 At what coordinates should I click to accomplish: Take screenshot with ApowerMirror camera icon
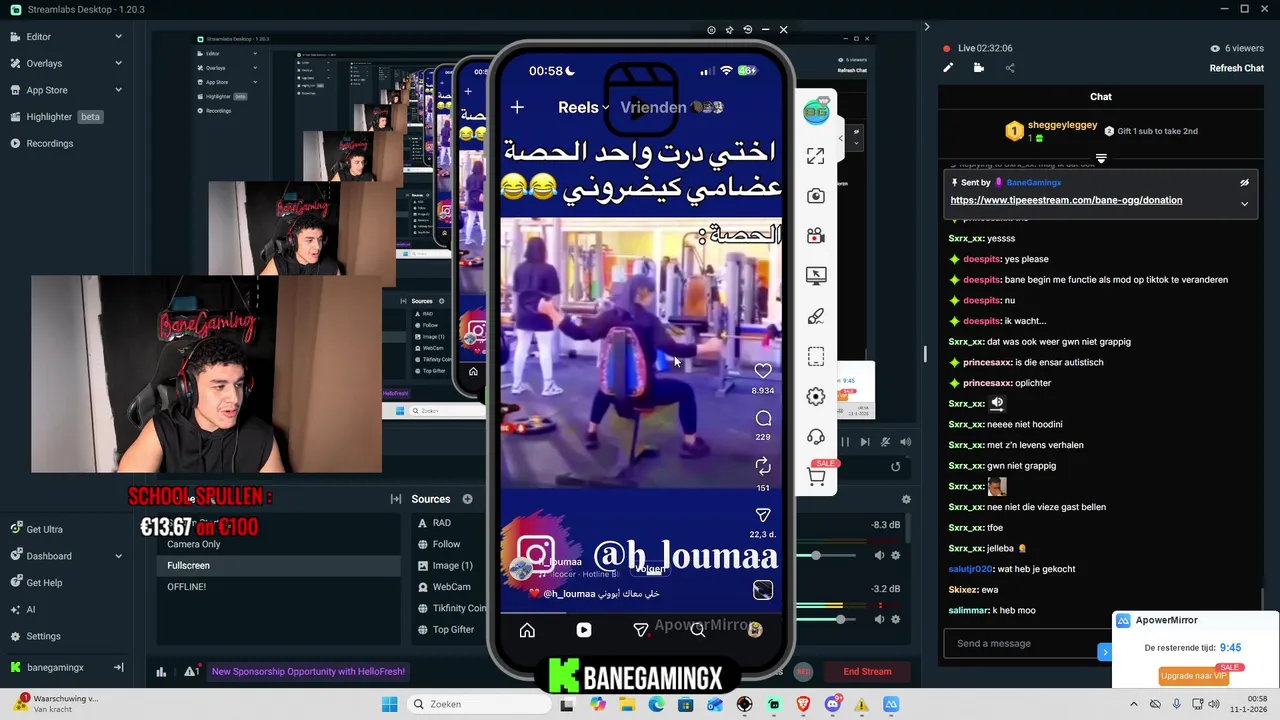click(816, 196)
